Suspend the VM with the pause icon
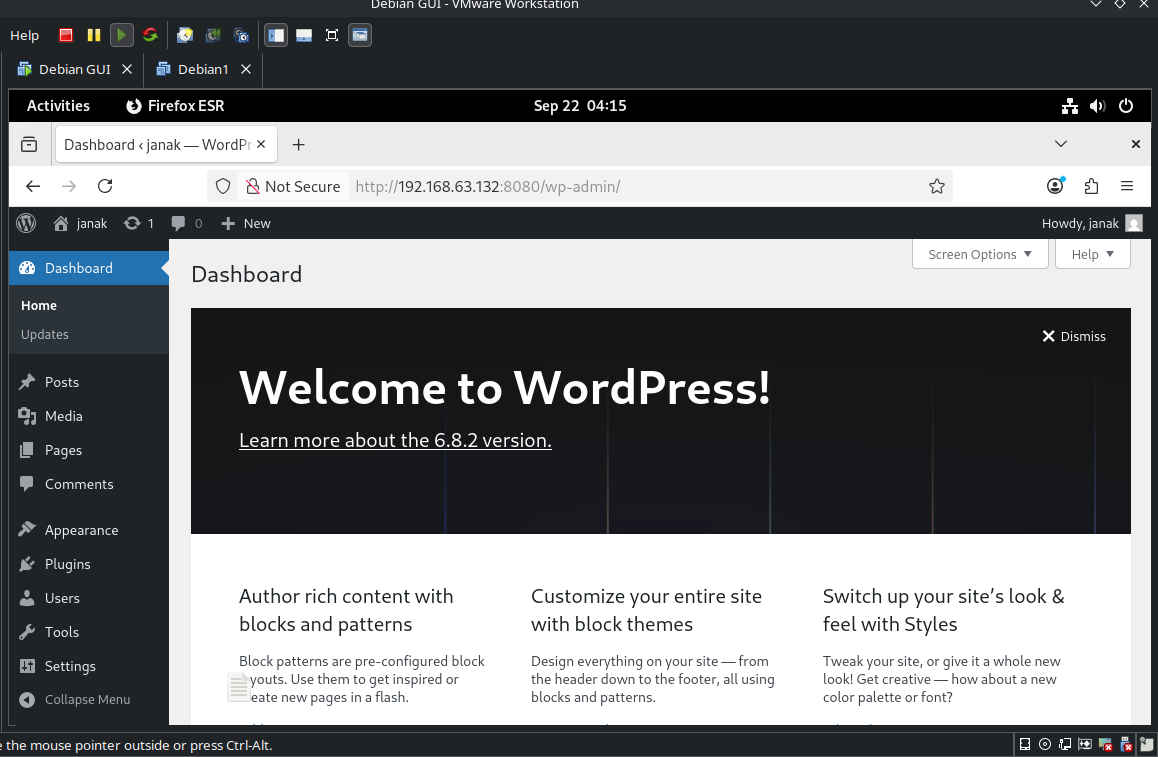Screen dimensions: 1158x757 (94, 35)
